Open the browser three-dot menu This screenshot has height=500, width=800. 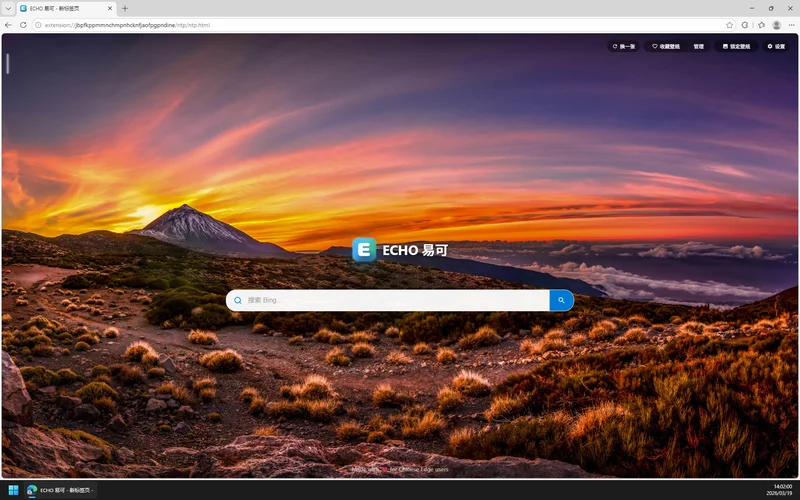click(791, 25)
